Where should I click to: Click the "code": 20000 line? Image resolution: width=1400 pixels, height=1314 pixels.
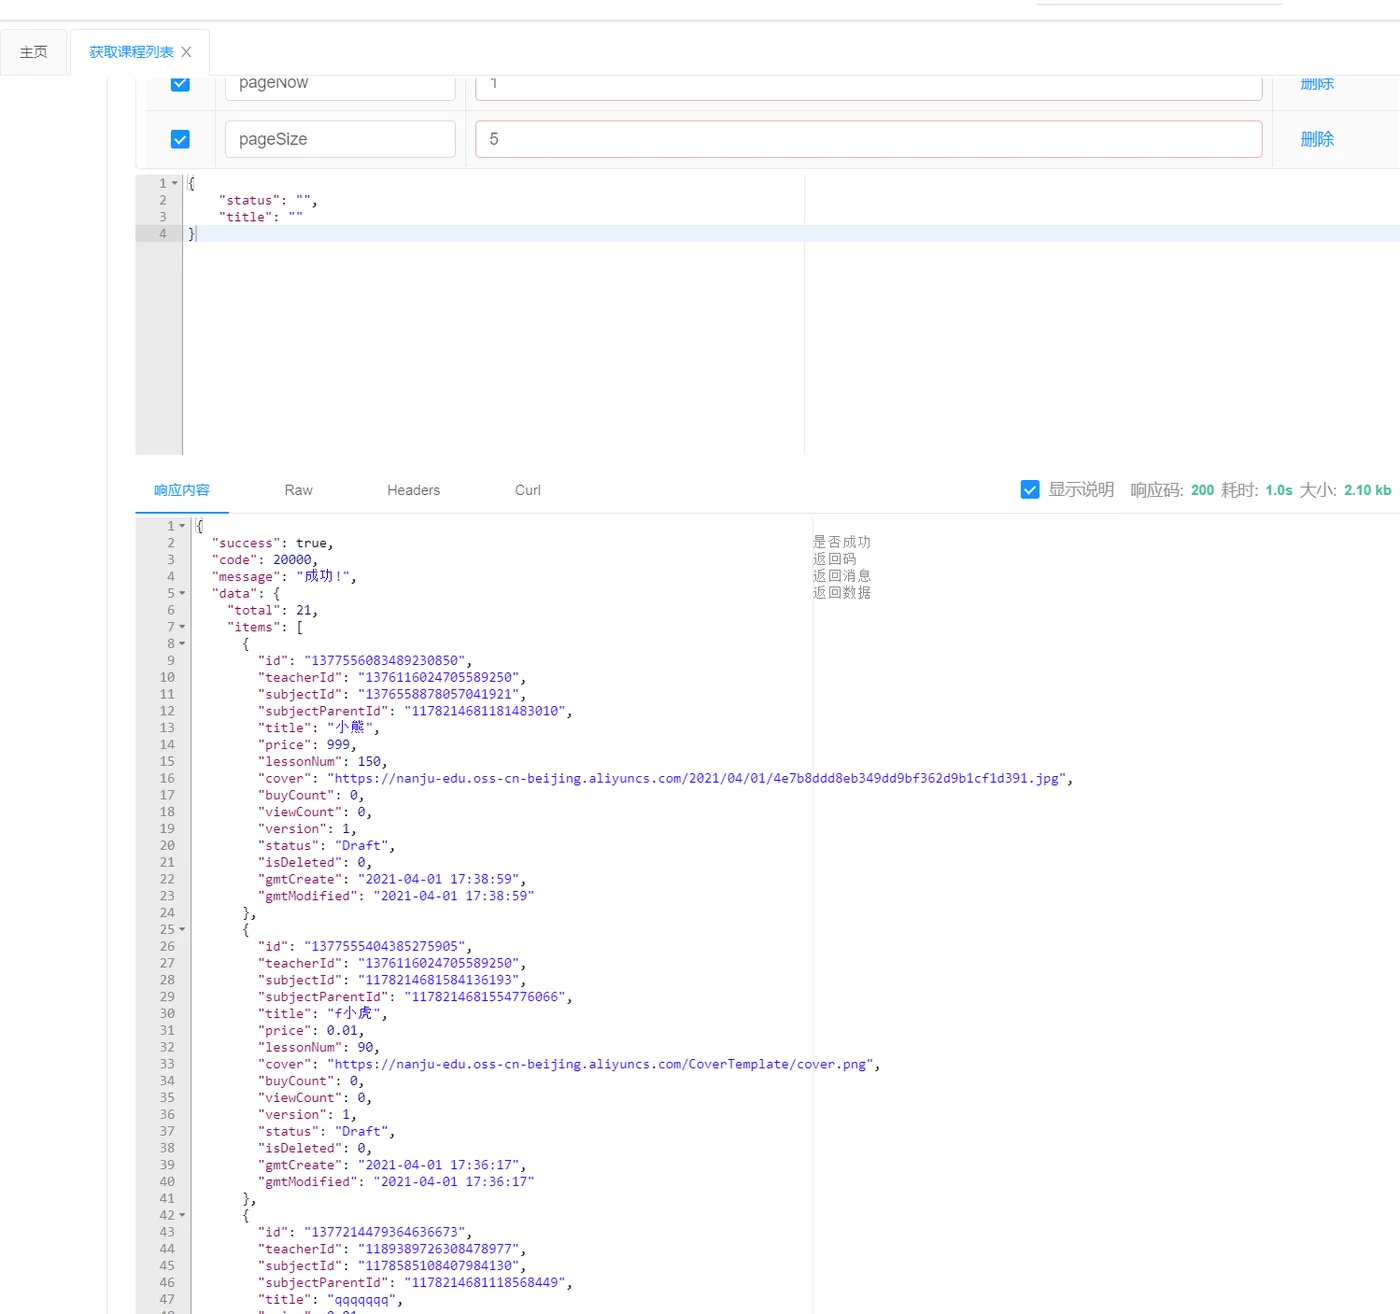pyautogui.click(x=264, y=560)
